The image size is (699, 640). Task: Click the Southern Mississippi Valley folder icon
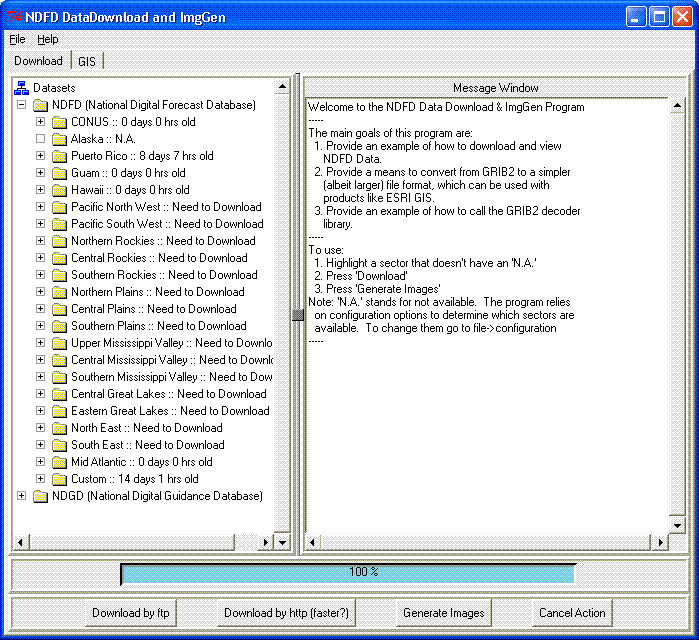[59, 377]
